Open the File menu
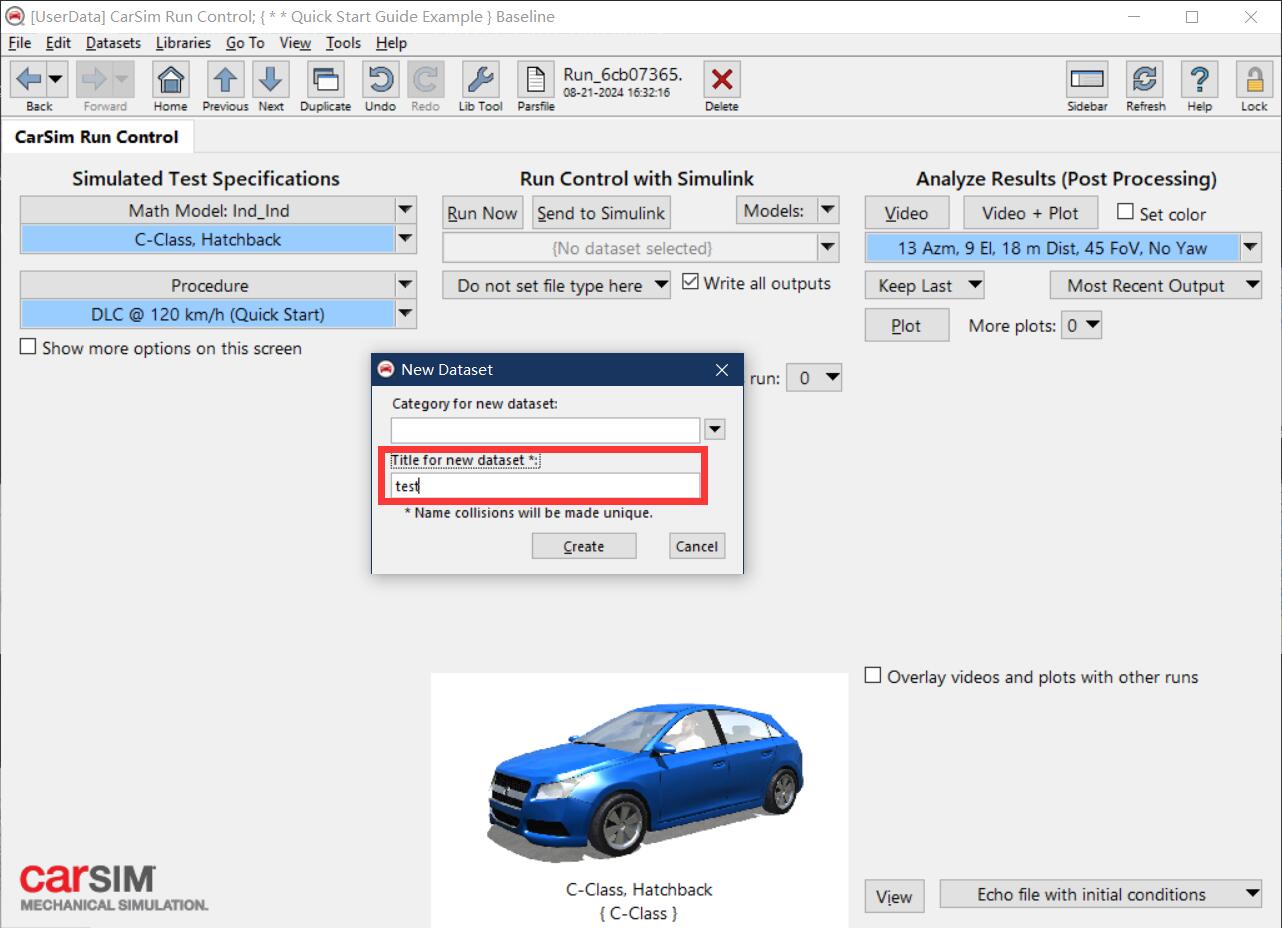Image resolution: width=1282 pixels, height=928 pixels. 19,43
